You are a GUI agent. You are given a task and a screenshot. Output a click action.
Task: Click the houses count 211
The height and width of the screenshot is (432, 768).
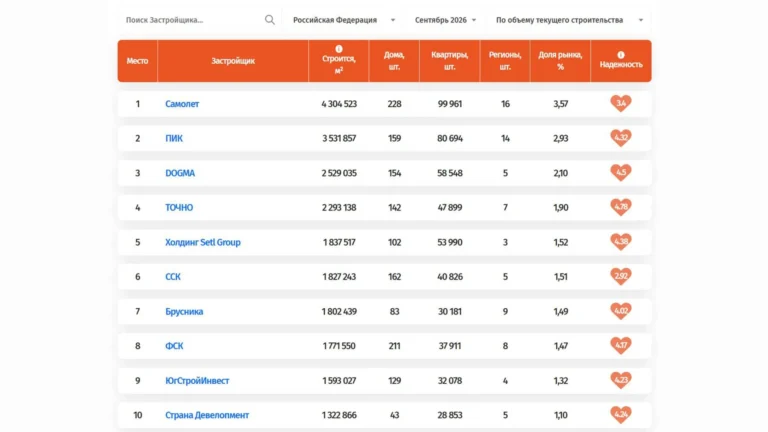394,346
